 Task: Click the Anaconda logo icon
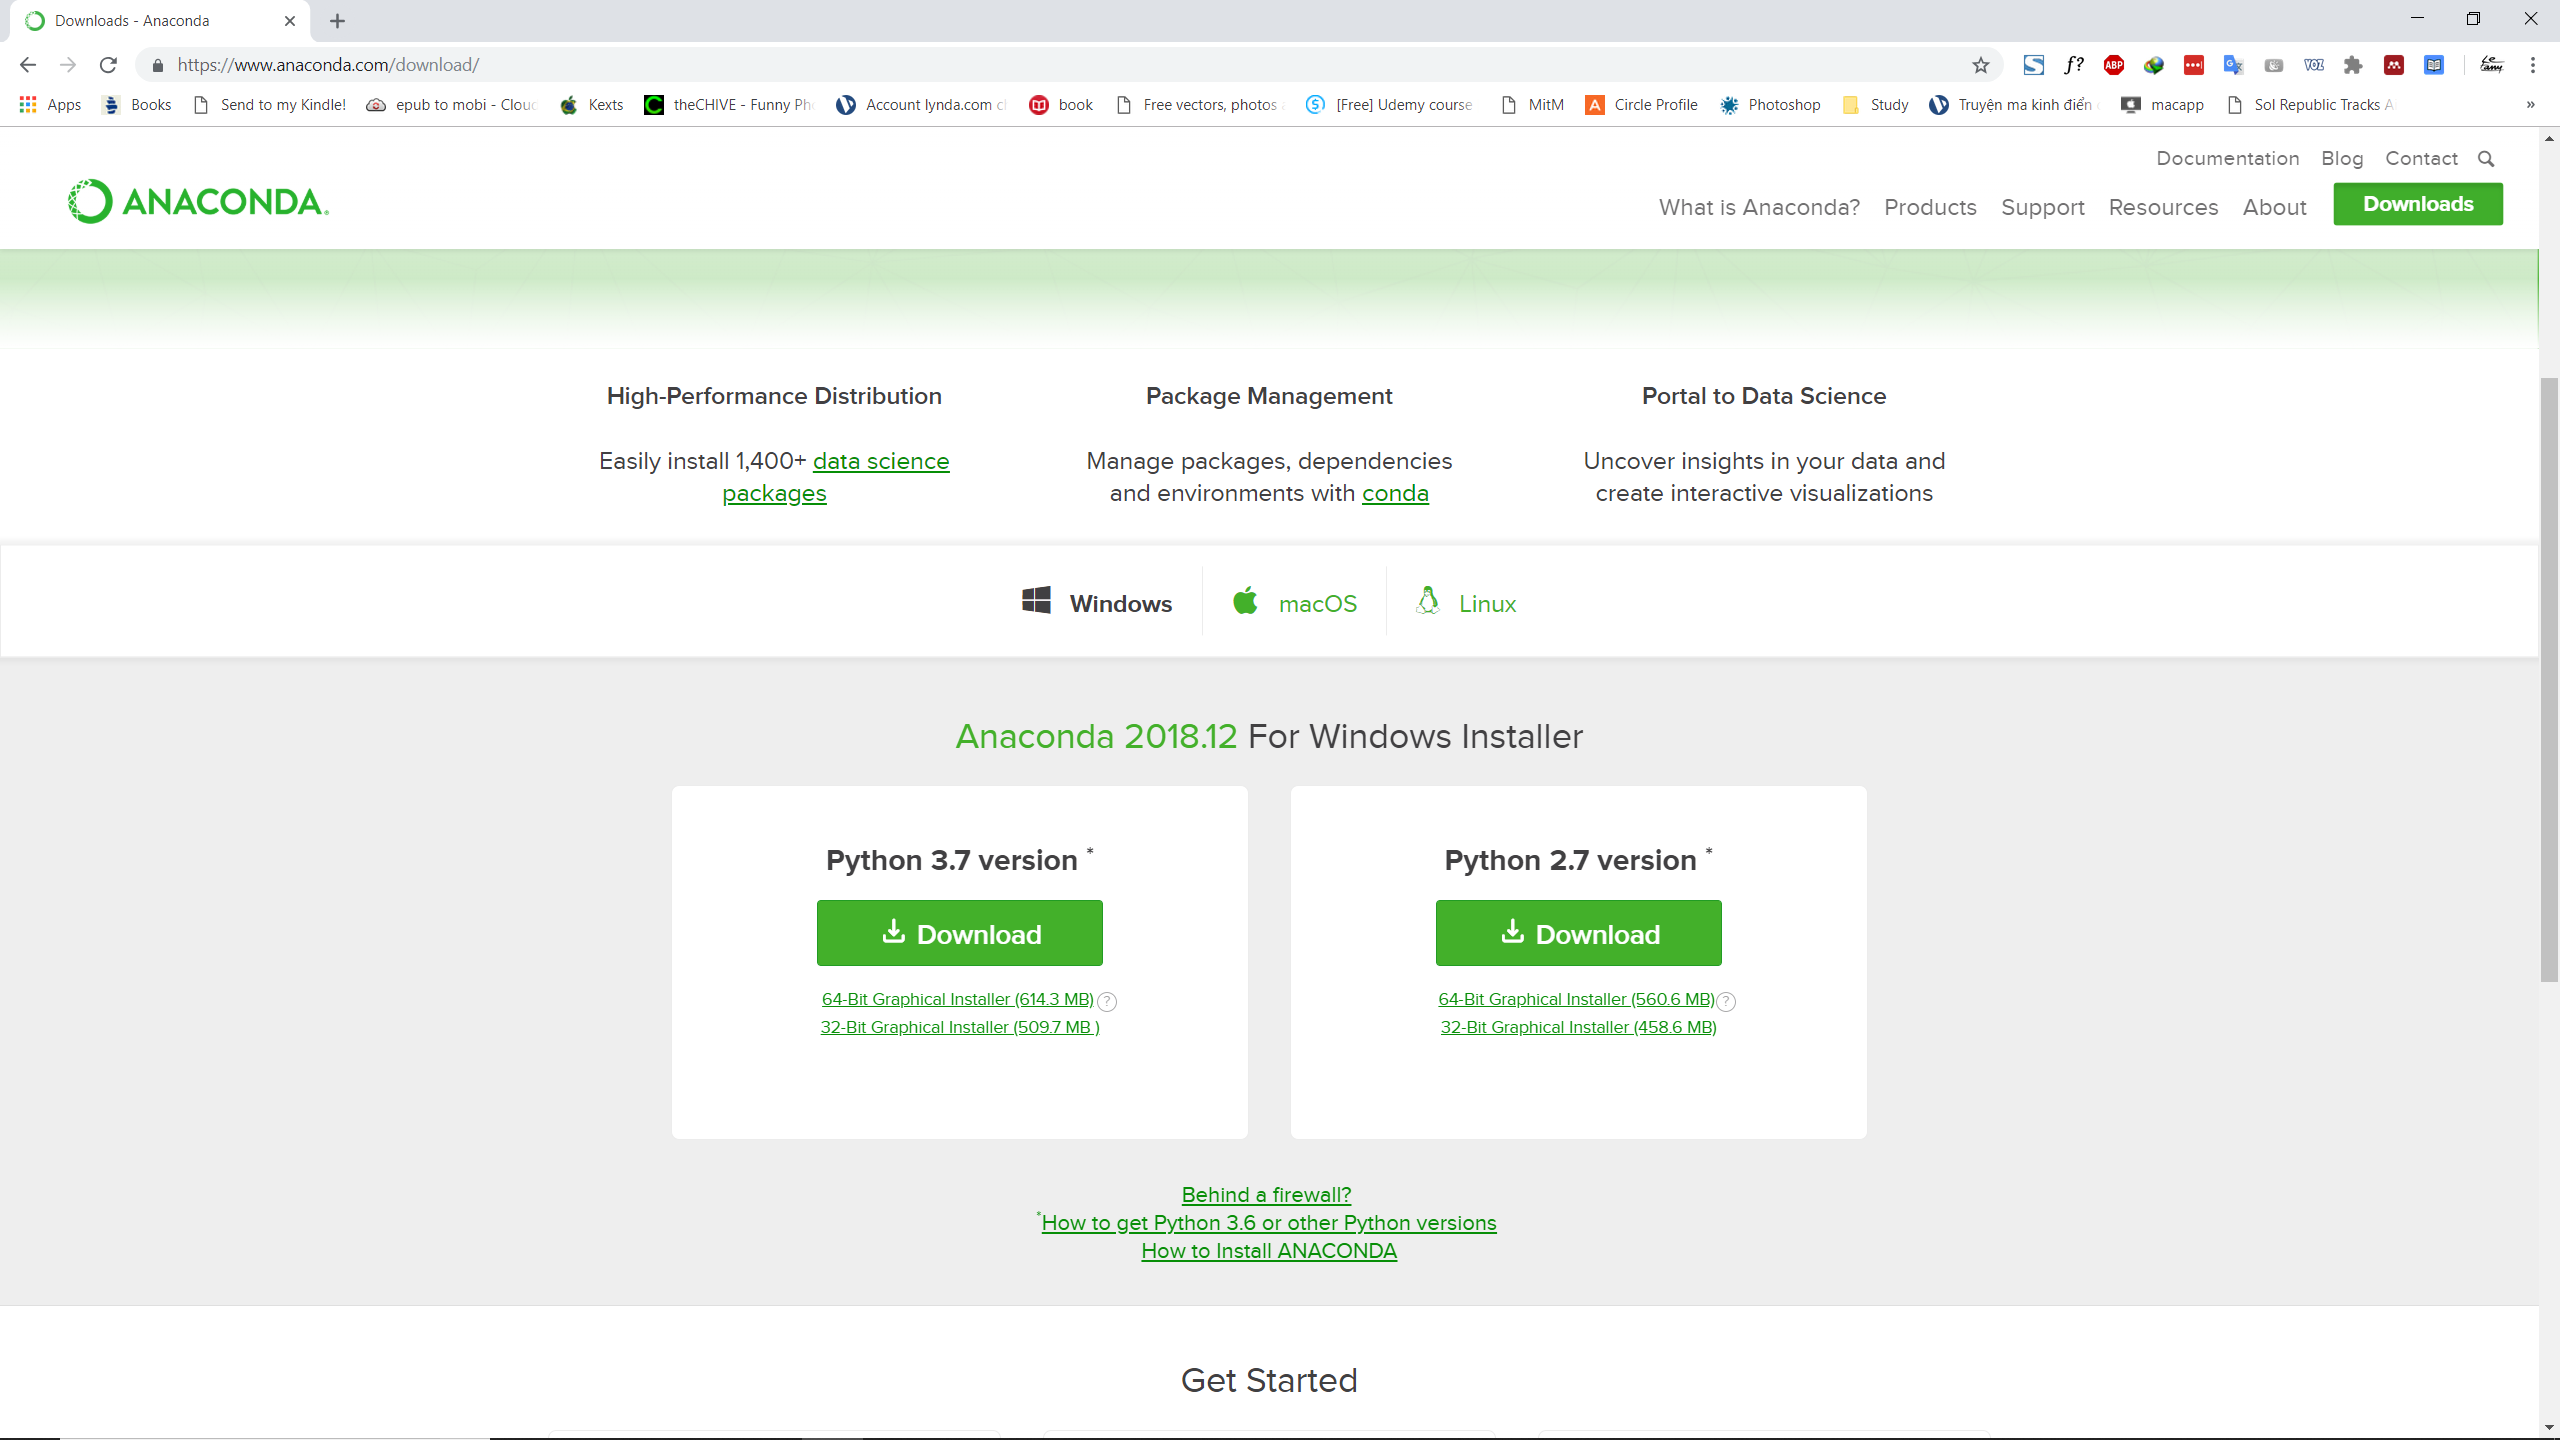pyautogui.click(x=86, y=200)
